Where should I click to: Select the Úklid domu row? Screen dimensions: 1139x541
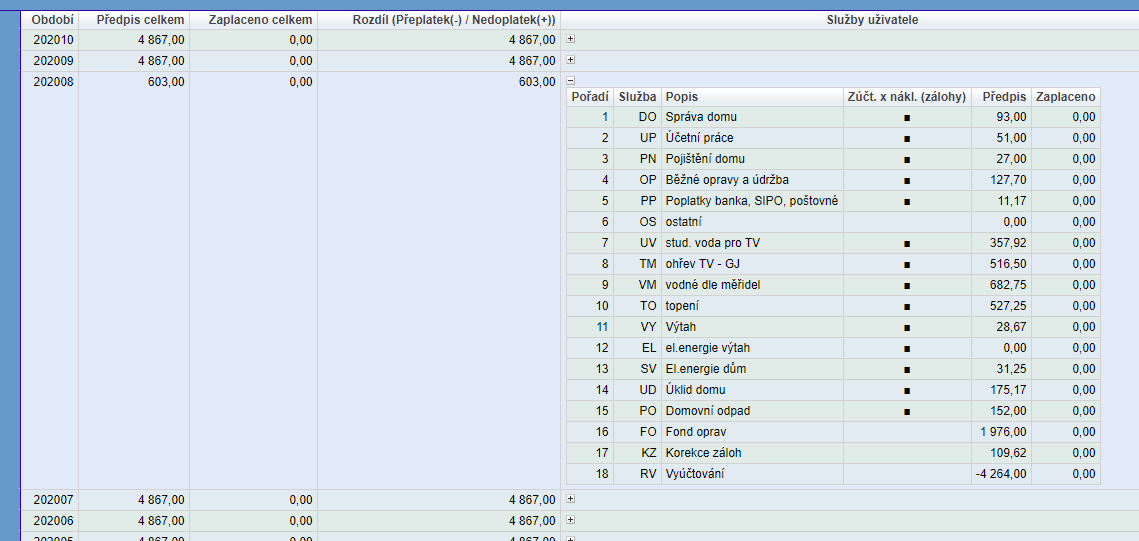point(834,391)
